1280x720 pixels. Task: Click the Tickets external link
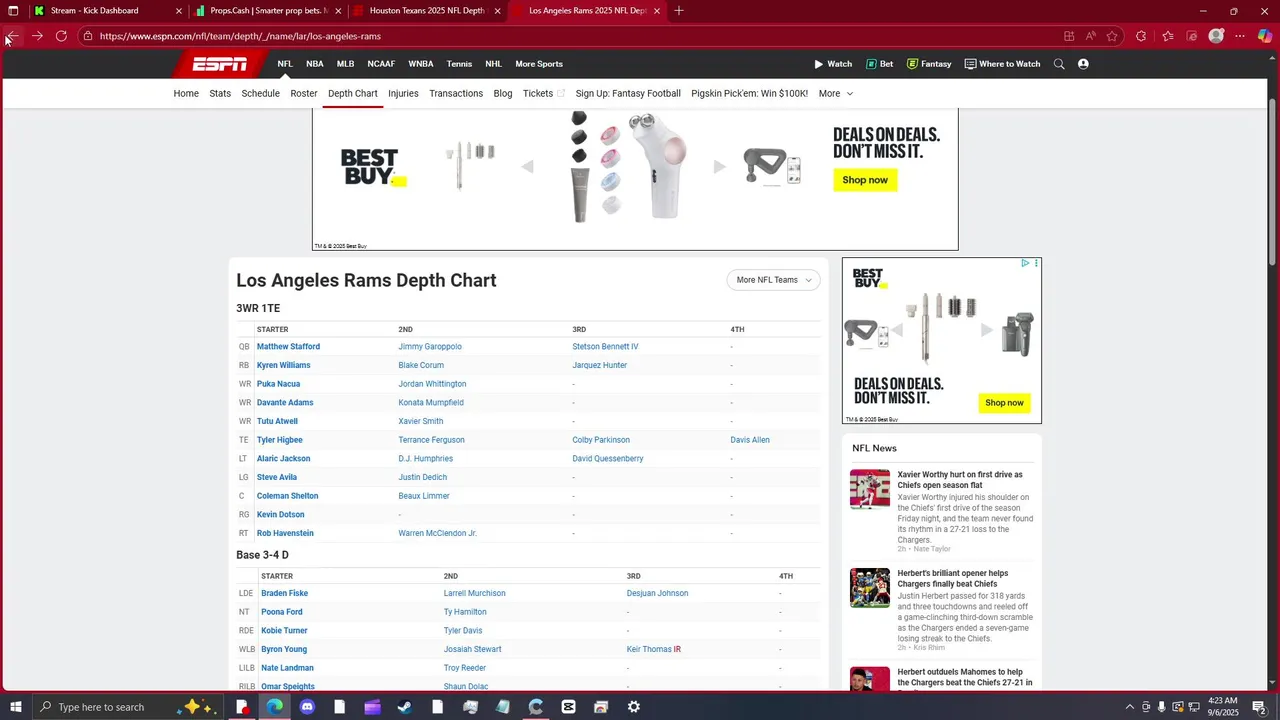pos(543,93)
